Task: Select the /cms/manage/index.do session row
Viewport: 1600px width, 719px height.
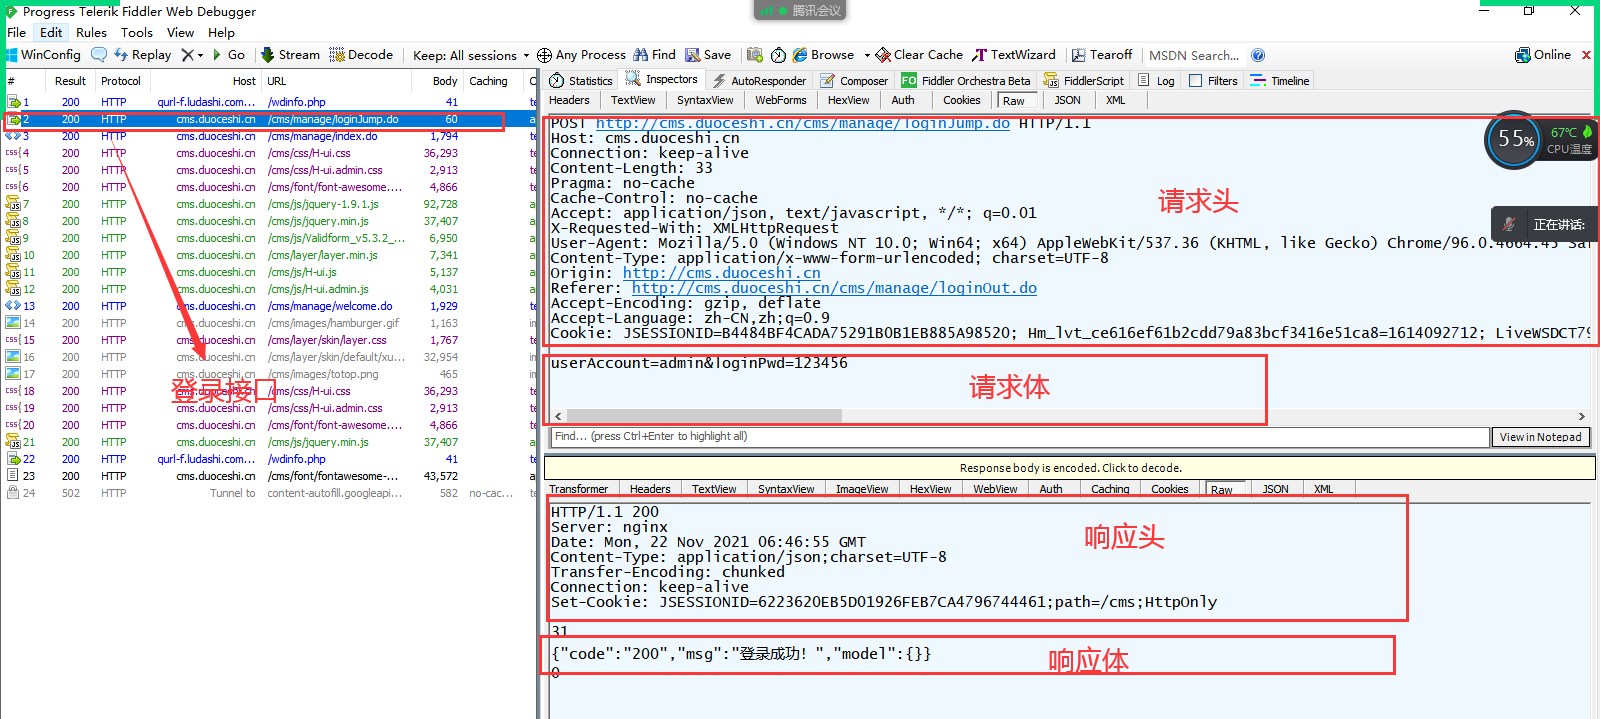Action: (x=268, y=136)
